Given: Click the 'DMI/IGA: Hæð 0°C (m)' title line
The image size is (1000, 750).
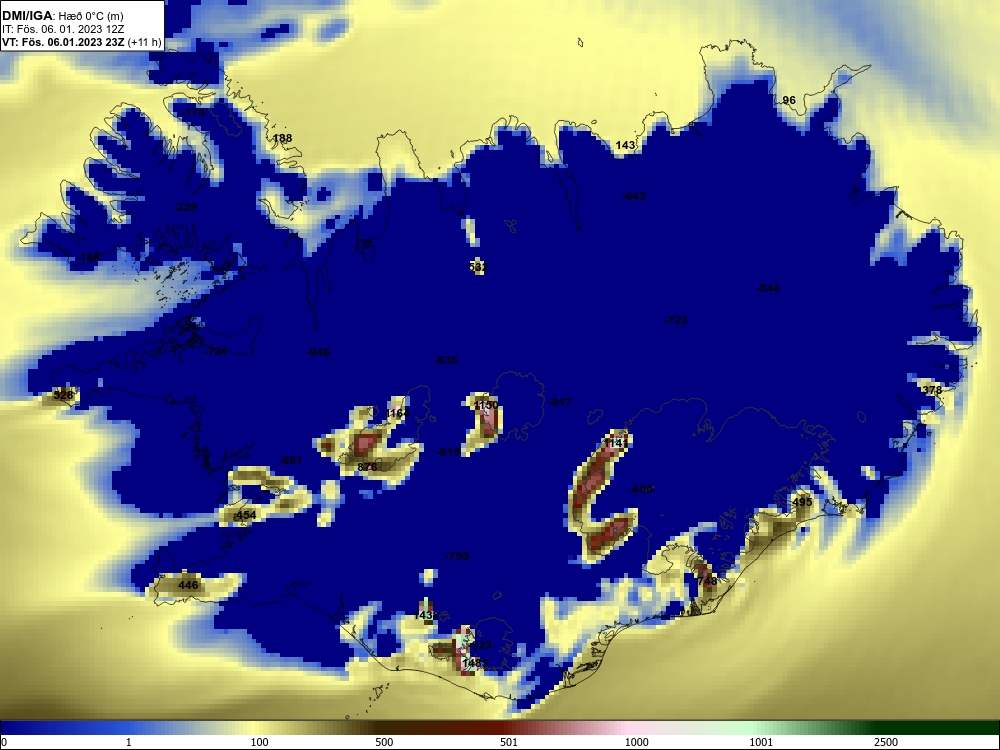Looking at the screenshot, I should click(63, 16).
